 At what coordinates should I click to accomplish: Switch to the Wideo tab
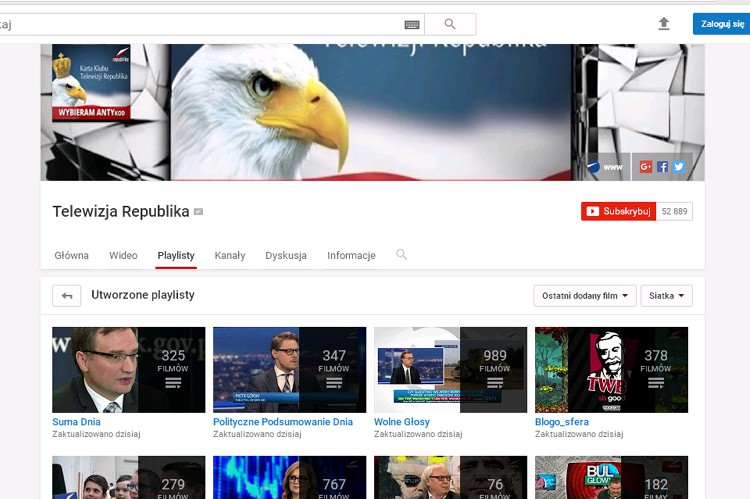tap(123, 256)
